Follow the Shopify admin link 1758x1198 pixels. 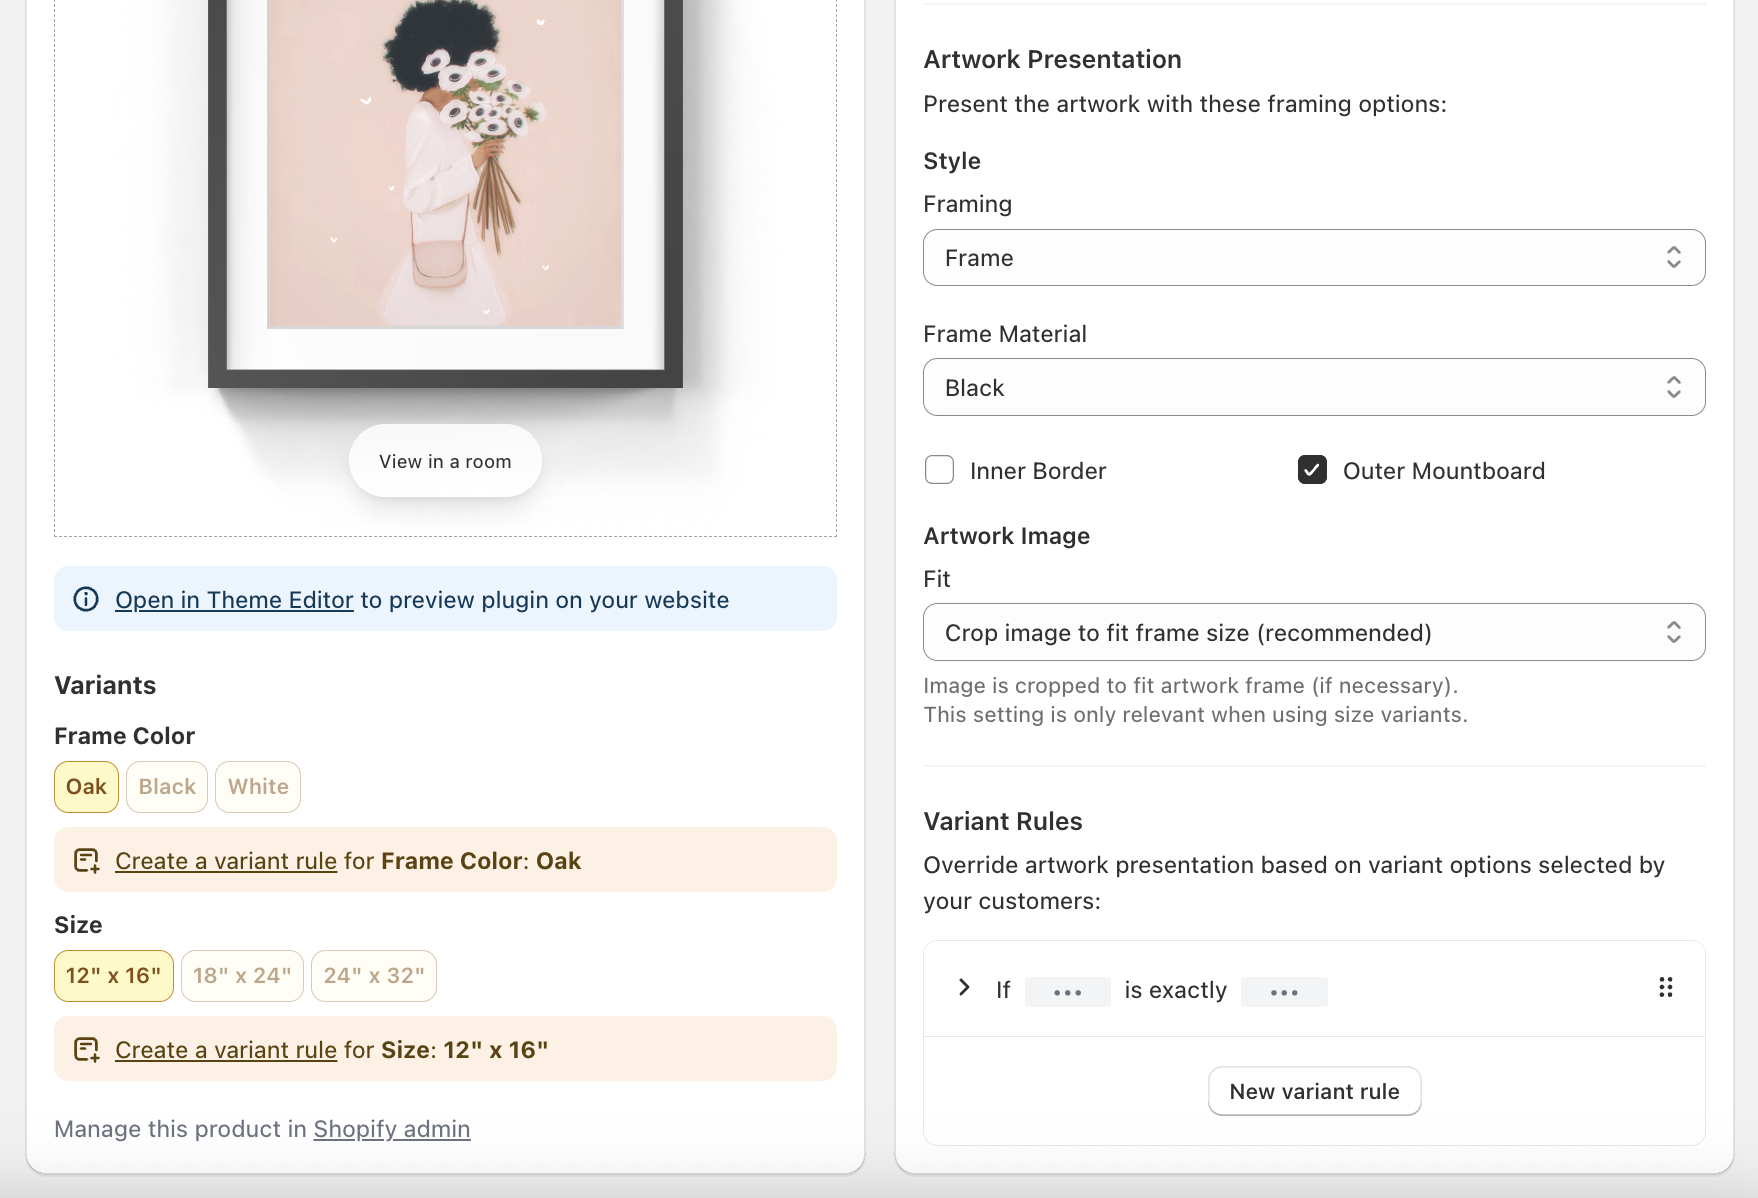click(x=391, y=1129)
